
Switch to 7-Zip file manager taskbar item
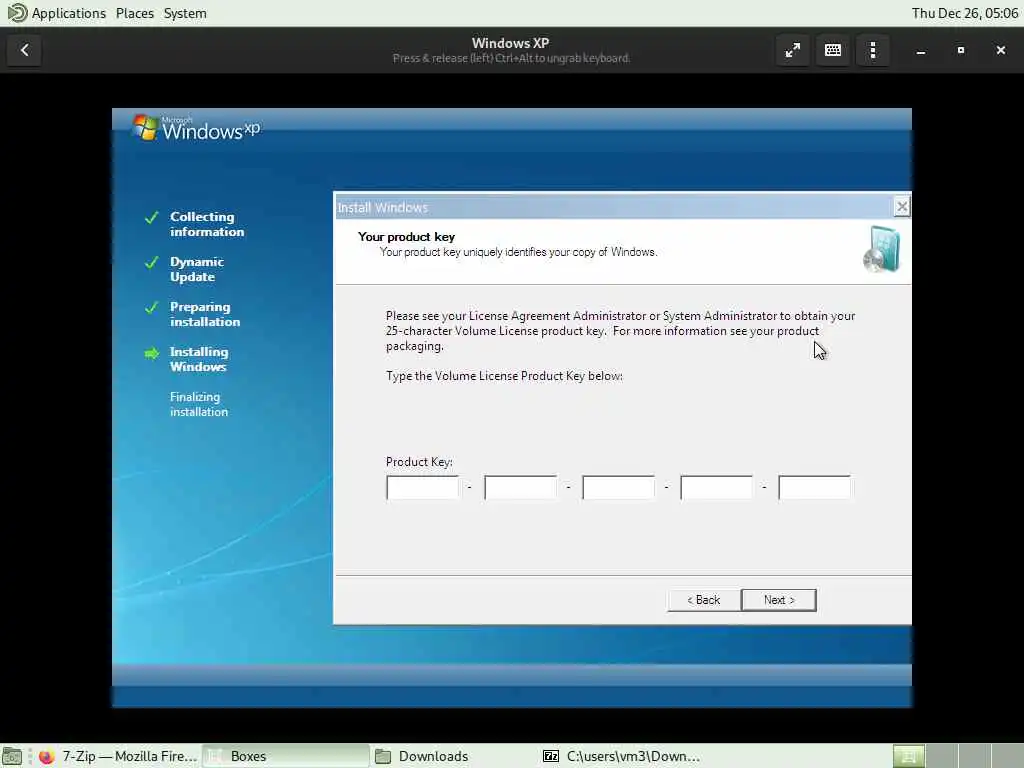coord(621,756)
